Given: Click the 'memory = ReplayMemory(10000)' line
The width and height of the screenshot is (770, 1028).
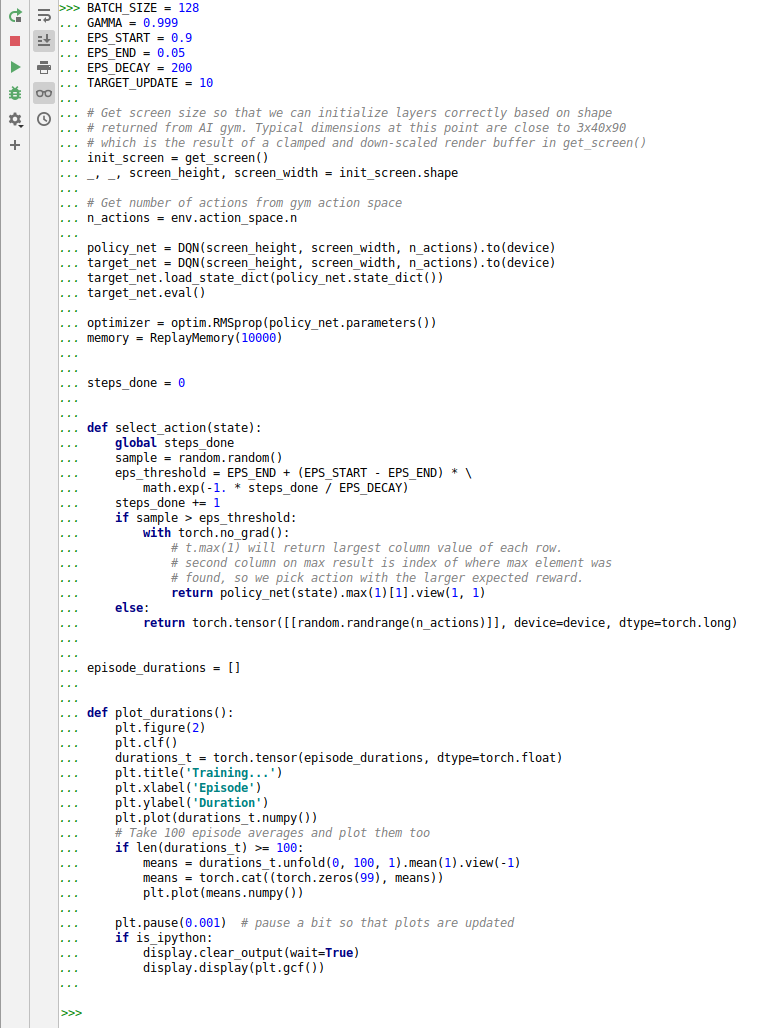Looking at the screenshot, I should (185, 338).
